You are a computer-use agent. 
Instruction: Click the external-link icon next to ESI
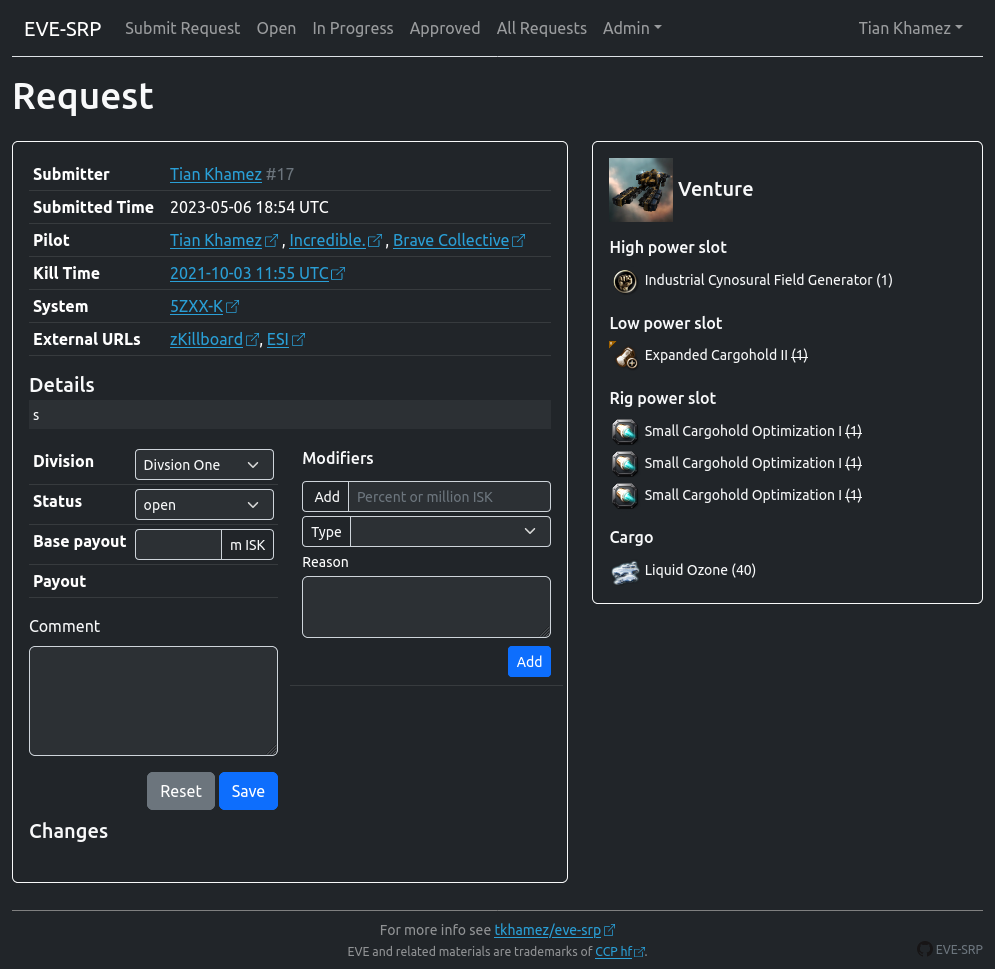click(x=298, y=339)
